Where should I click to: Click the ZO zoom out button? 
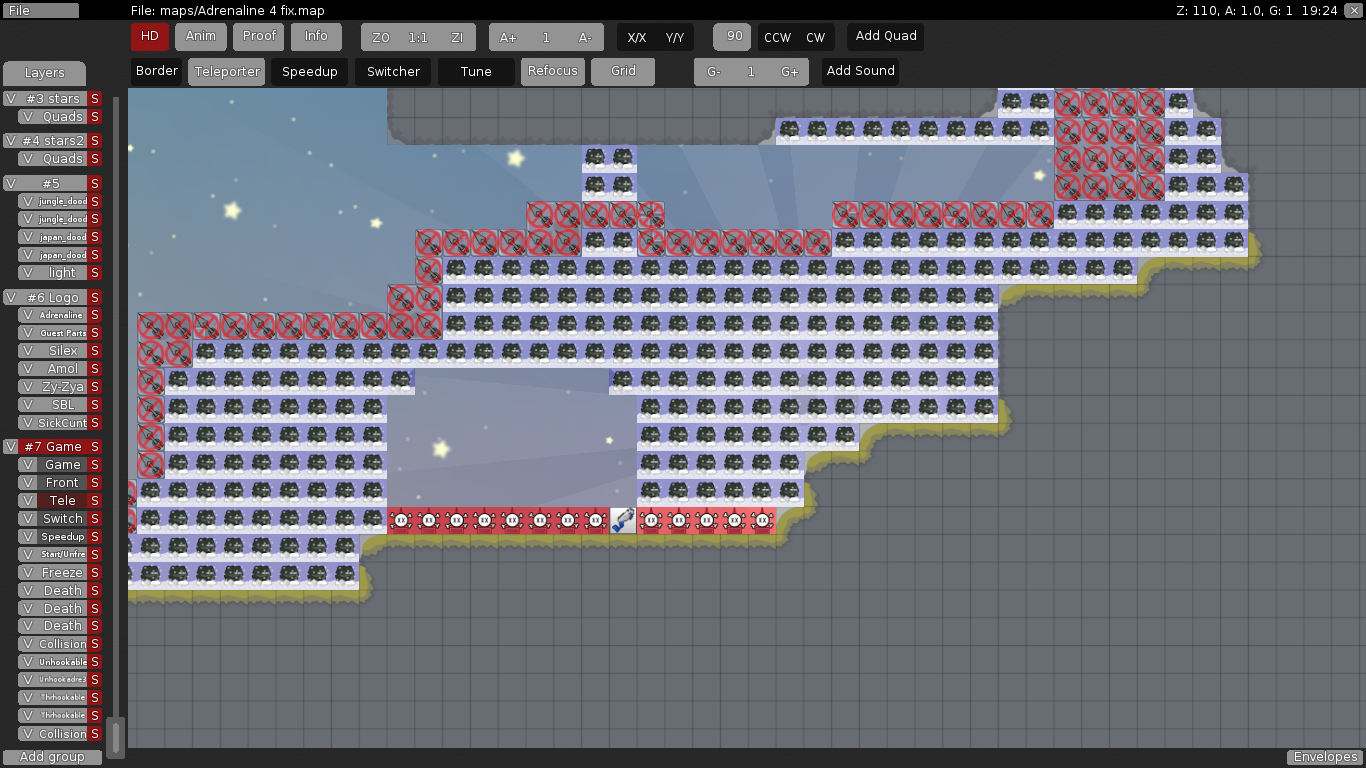[x=381, y=37]
